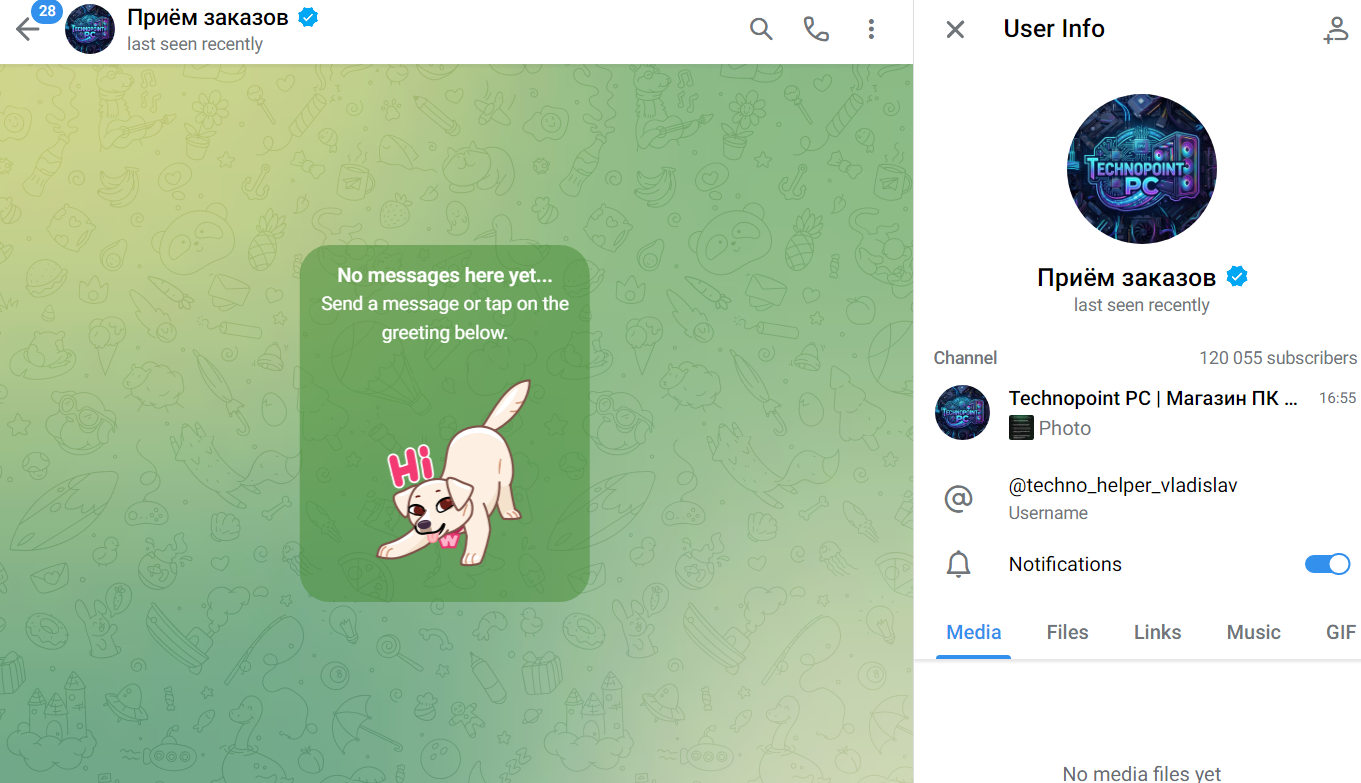Click the add contact icon
Viewport: 1361px width, 783px height.
pyautogui.click(x=1335, y=30)
